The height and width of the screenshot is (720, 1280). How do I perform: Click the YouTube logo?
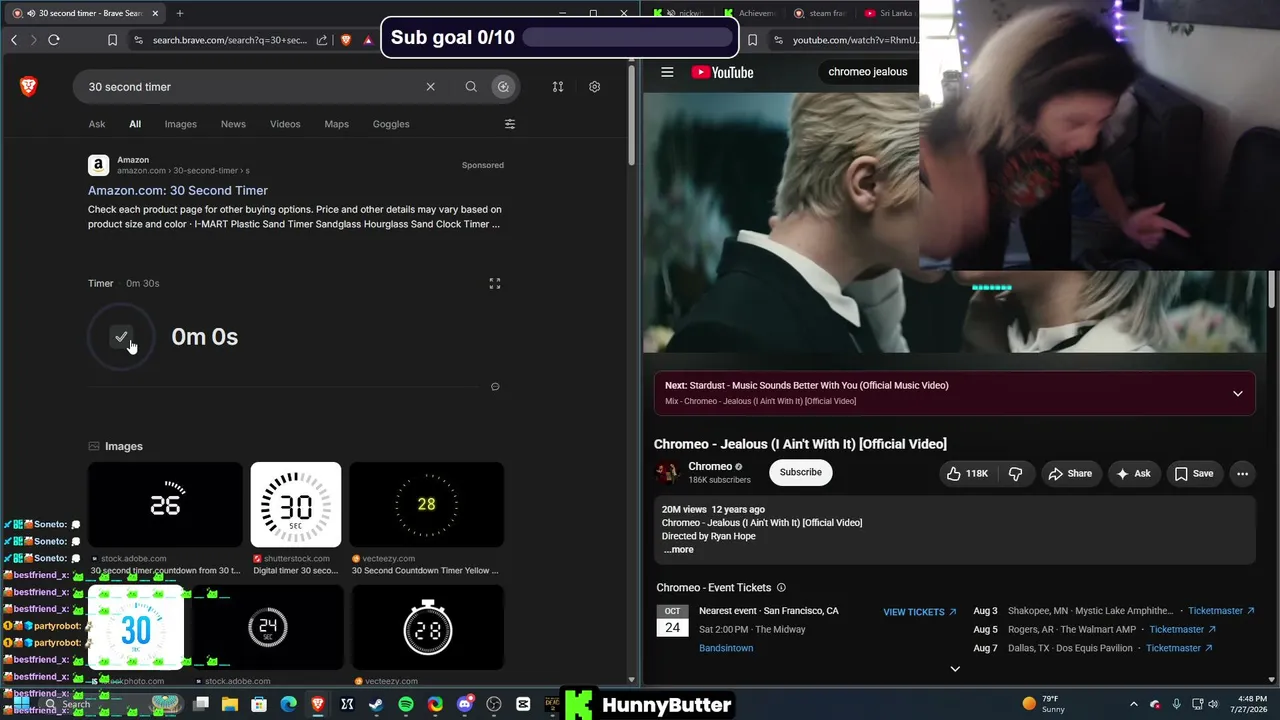[x=722, y=72]
